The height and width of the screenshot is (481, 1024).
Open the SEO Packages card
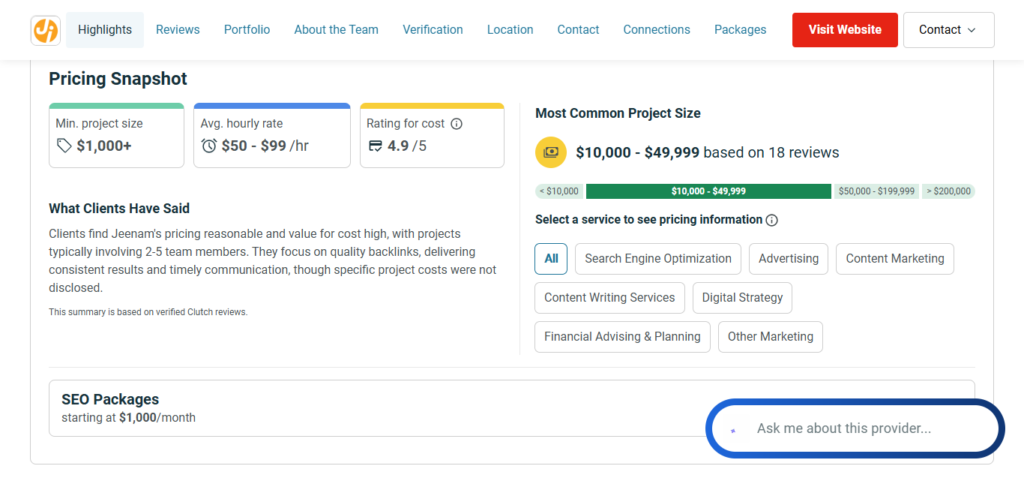[512, 408]
